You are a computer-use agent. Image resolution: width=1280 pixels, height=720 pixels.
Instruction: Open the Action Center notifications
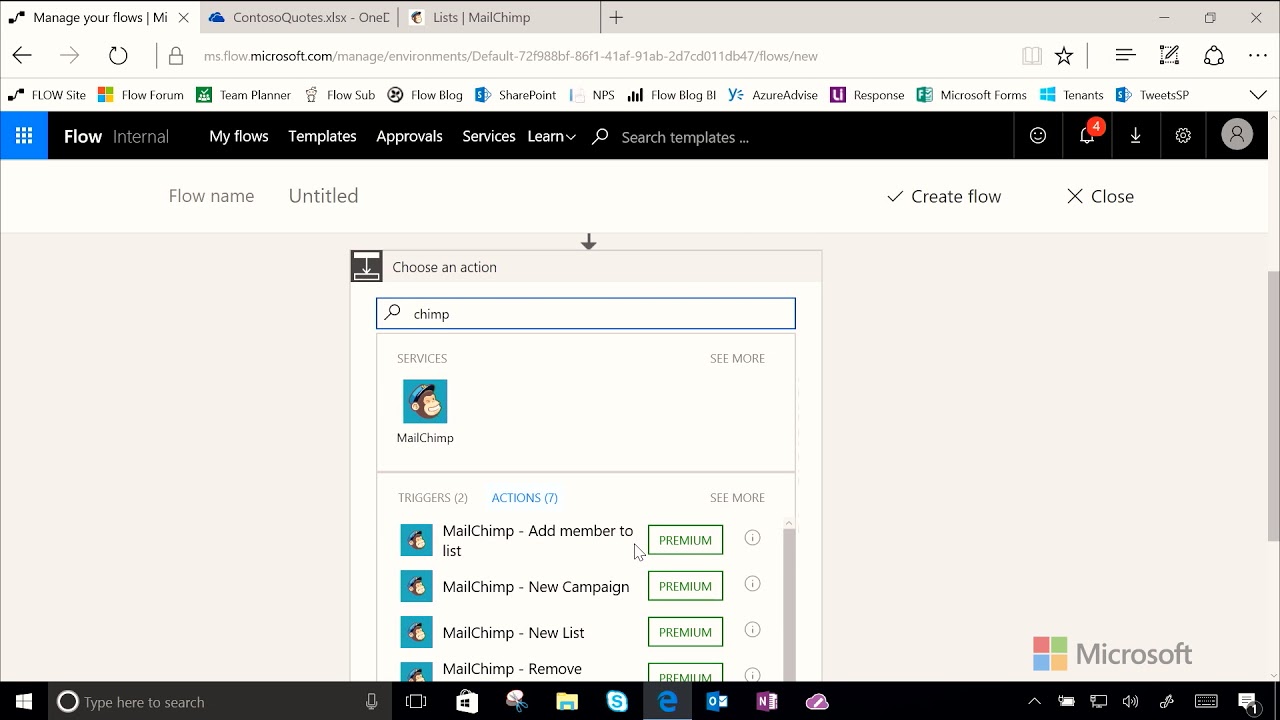coord(1247,702)
